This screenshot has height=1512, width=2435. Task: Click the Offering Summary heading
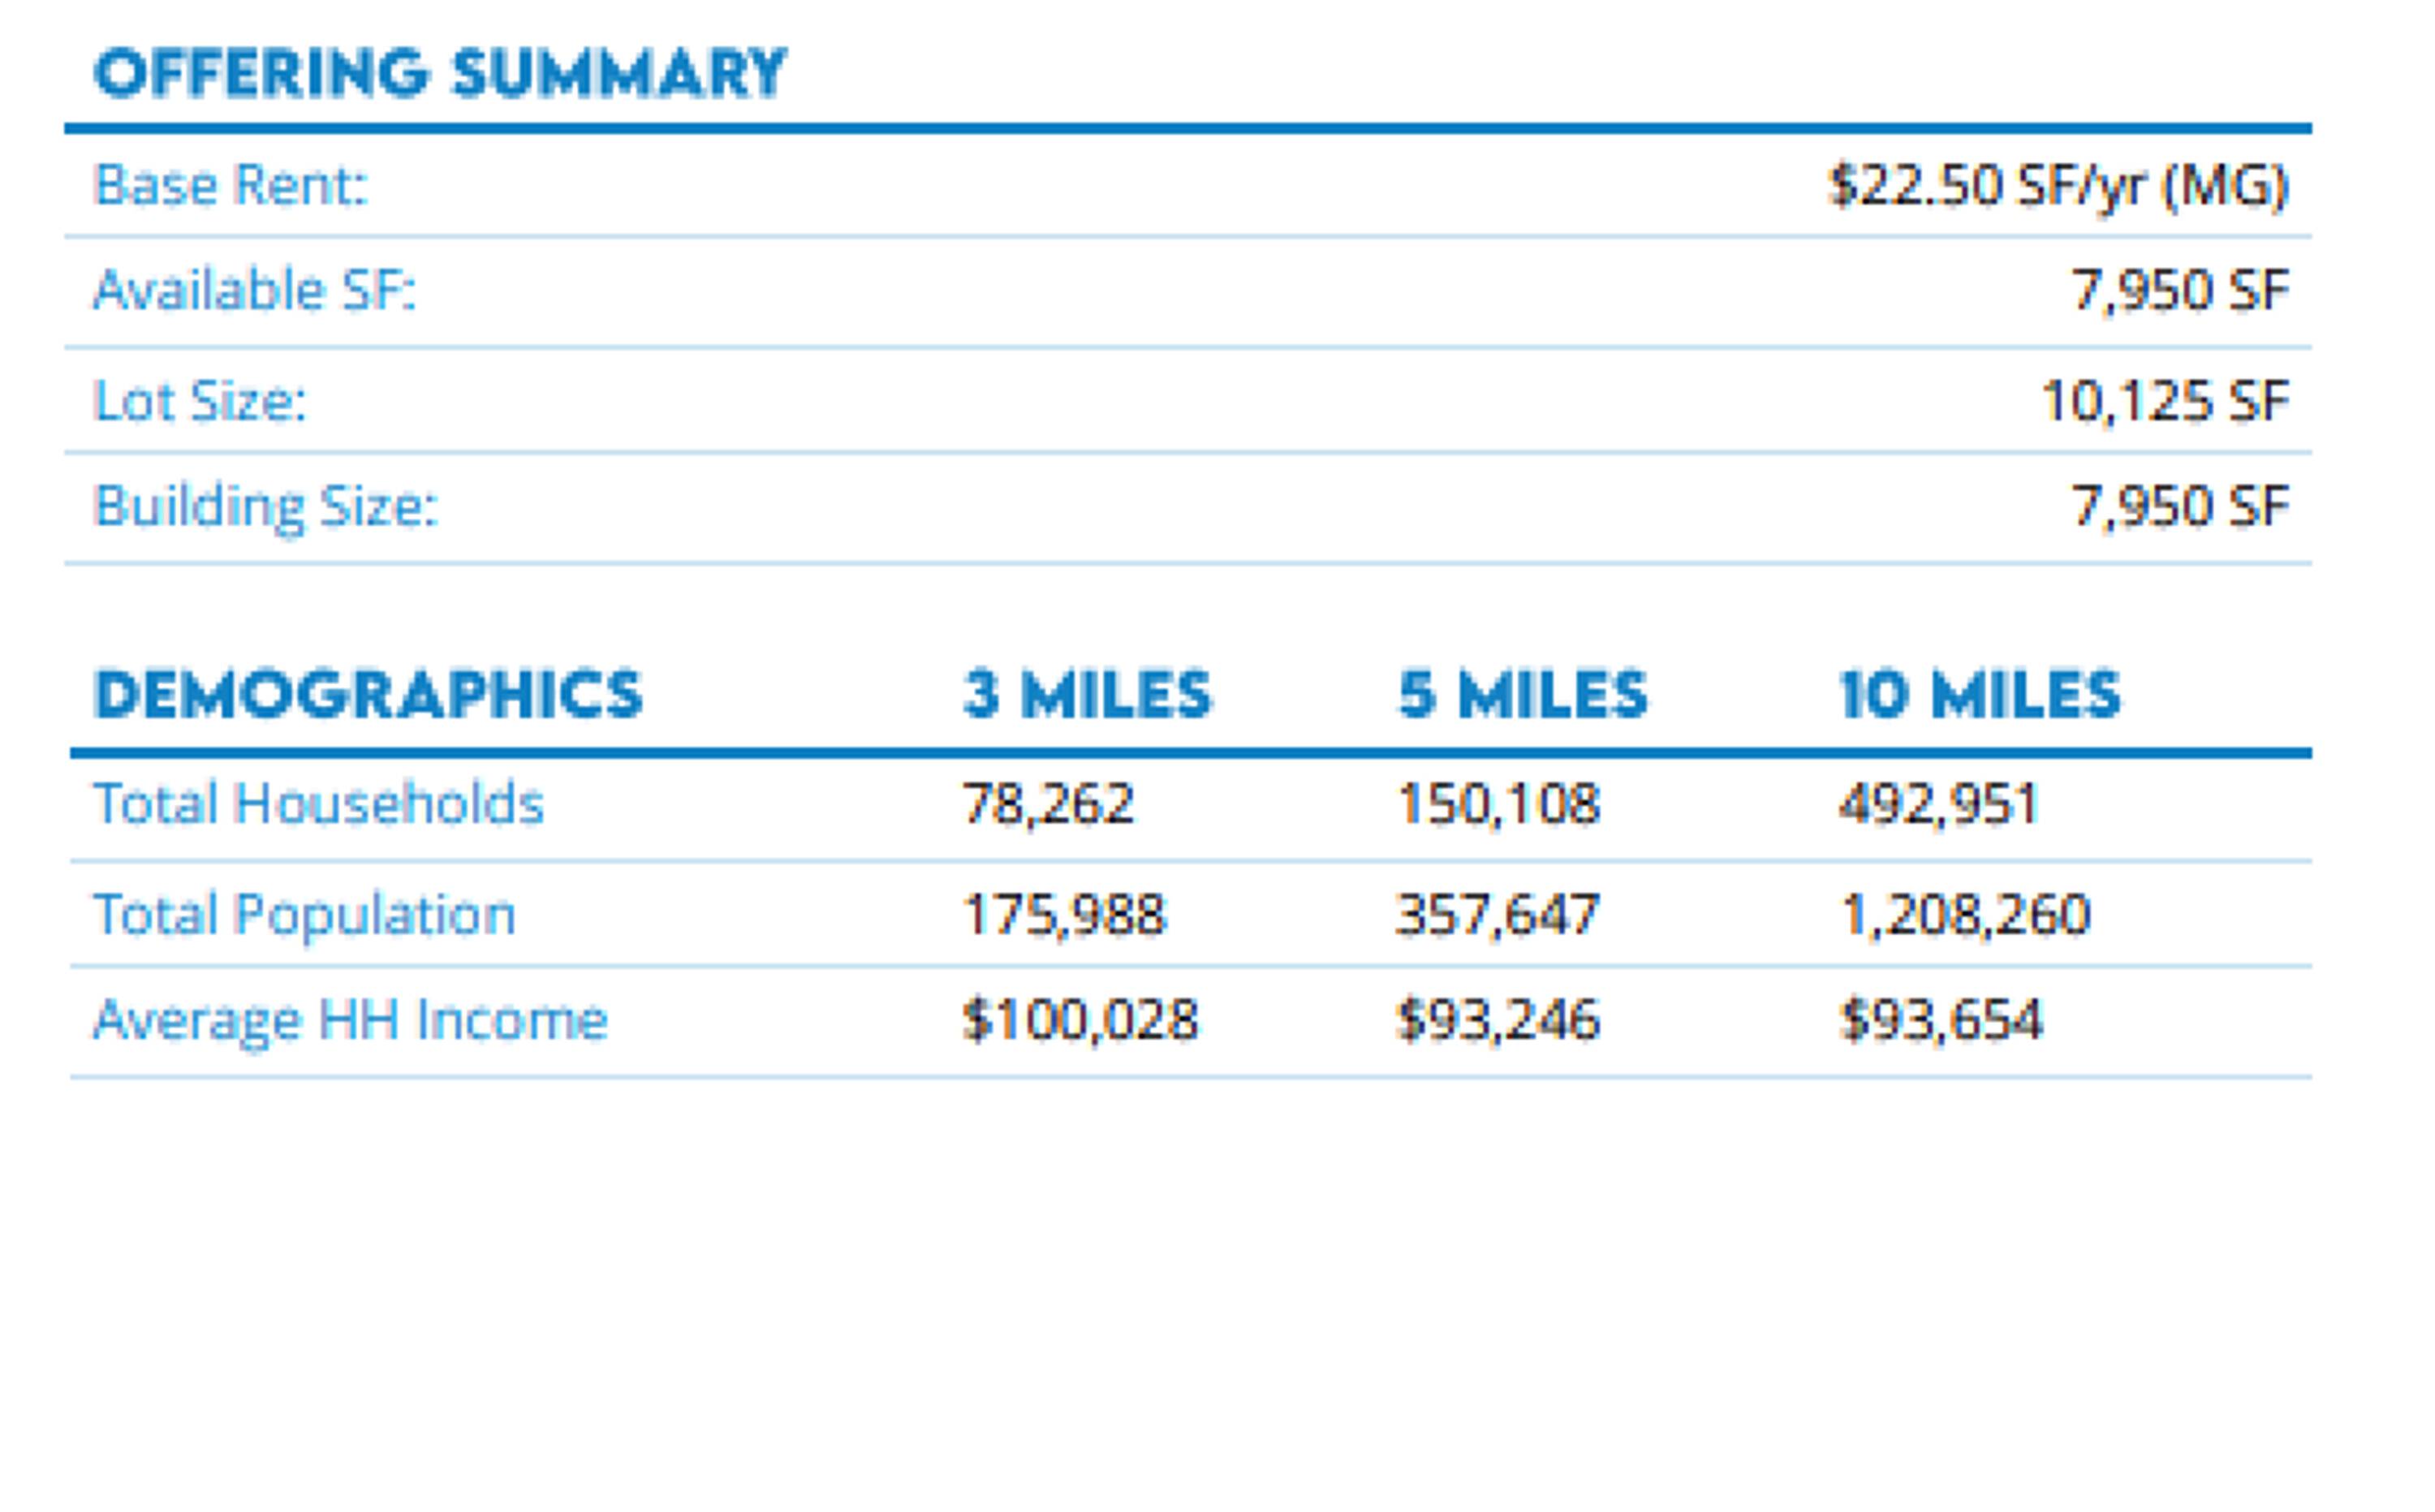coord(440,73)
